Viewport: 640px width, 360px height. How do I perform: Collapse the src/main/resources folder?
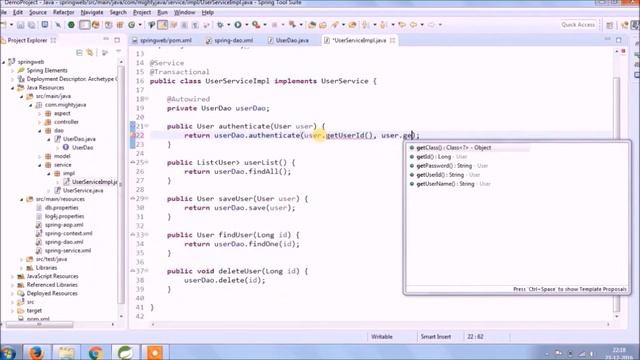click(22, 199)
